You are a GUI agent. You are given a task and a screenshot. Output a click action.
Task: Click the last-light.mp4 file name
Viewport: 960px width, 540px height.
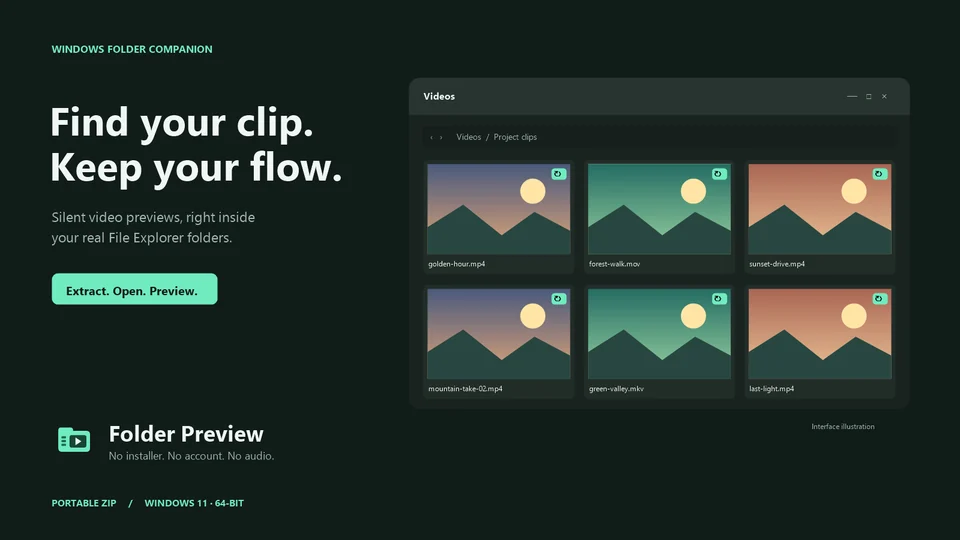771,389
